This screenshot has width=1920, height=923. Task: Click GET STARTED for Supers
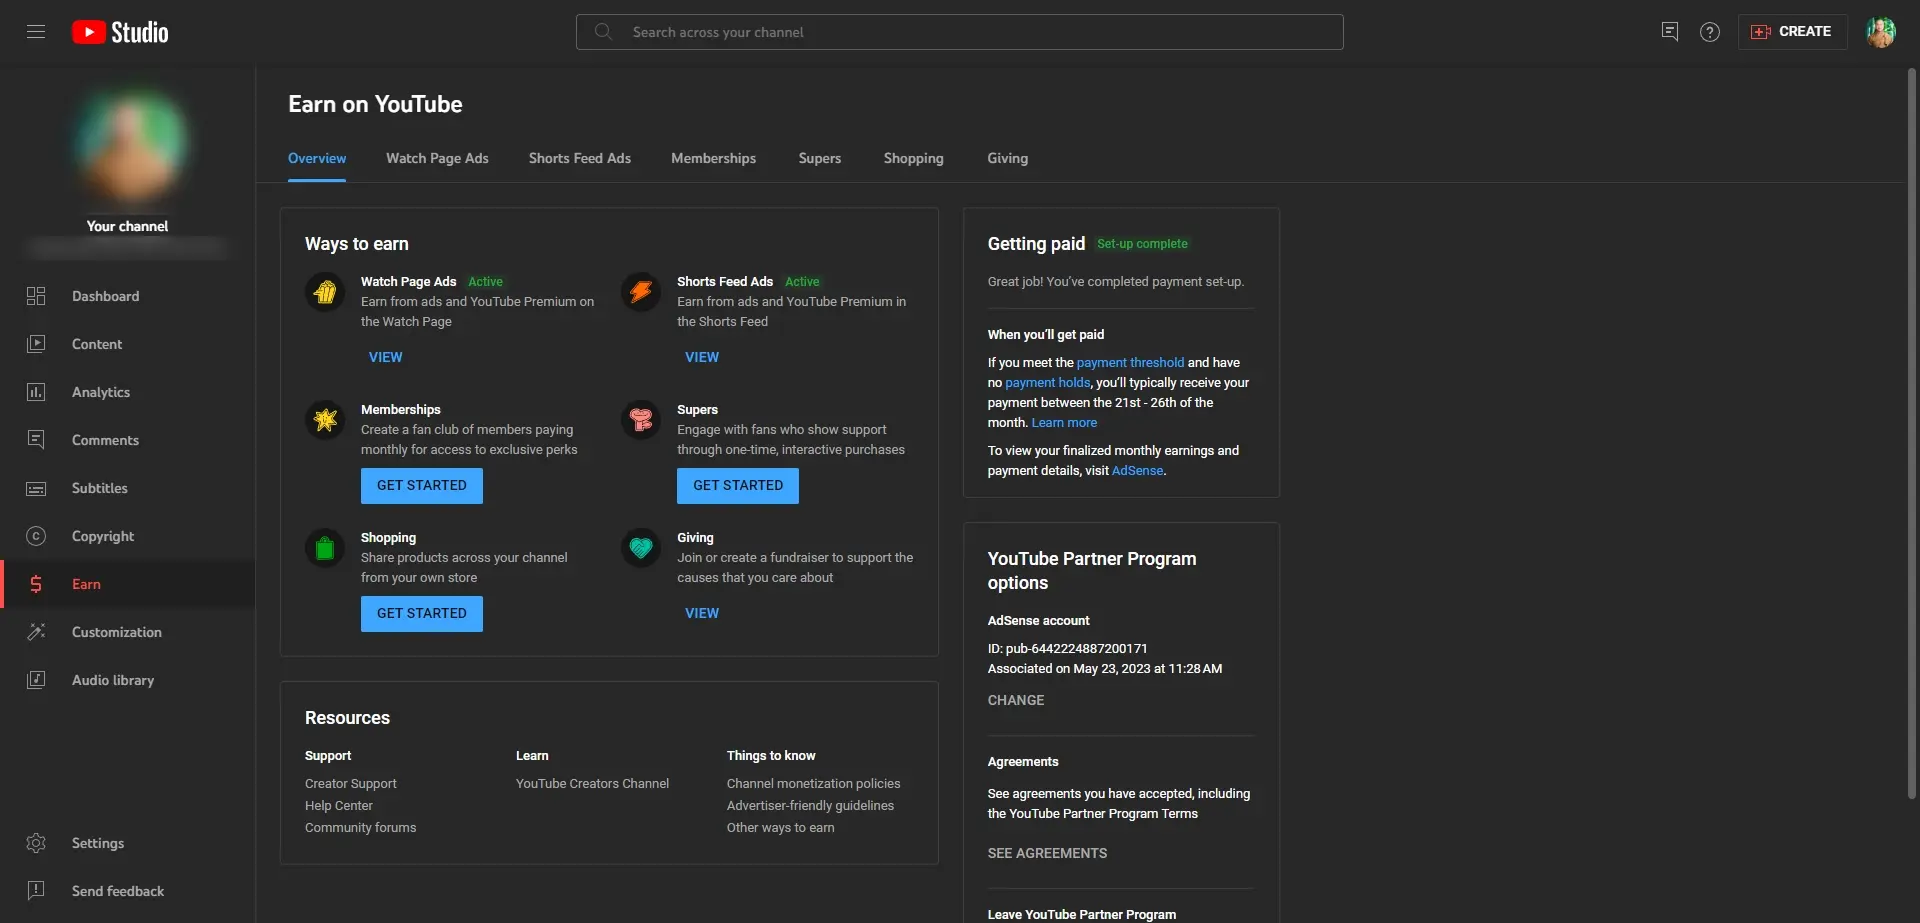pos(738,486)
